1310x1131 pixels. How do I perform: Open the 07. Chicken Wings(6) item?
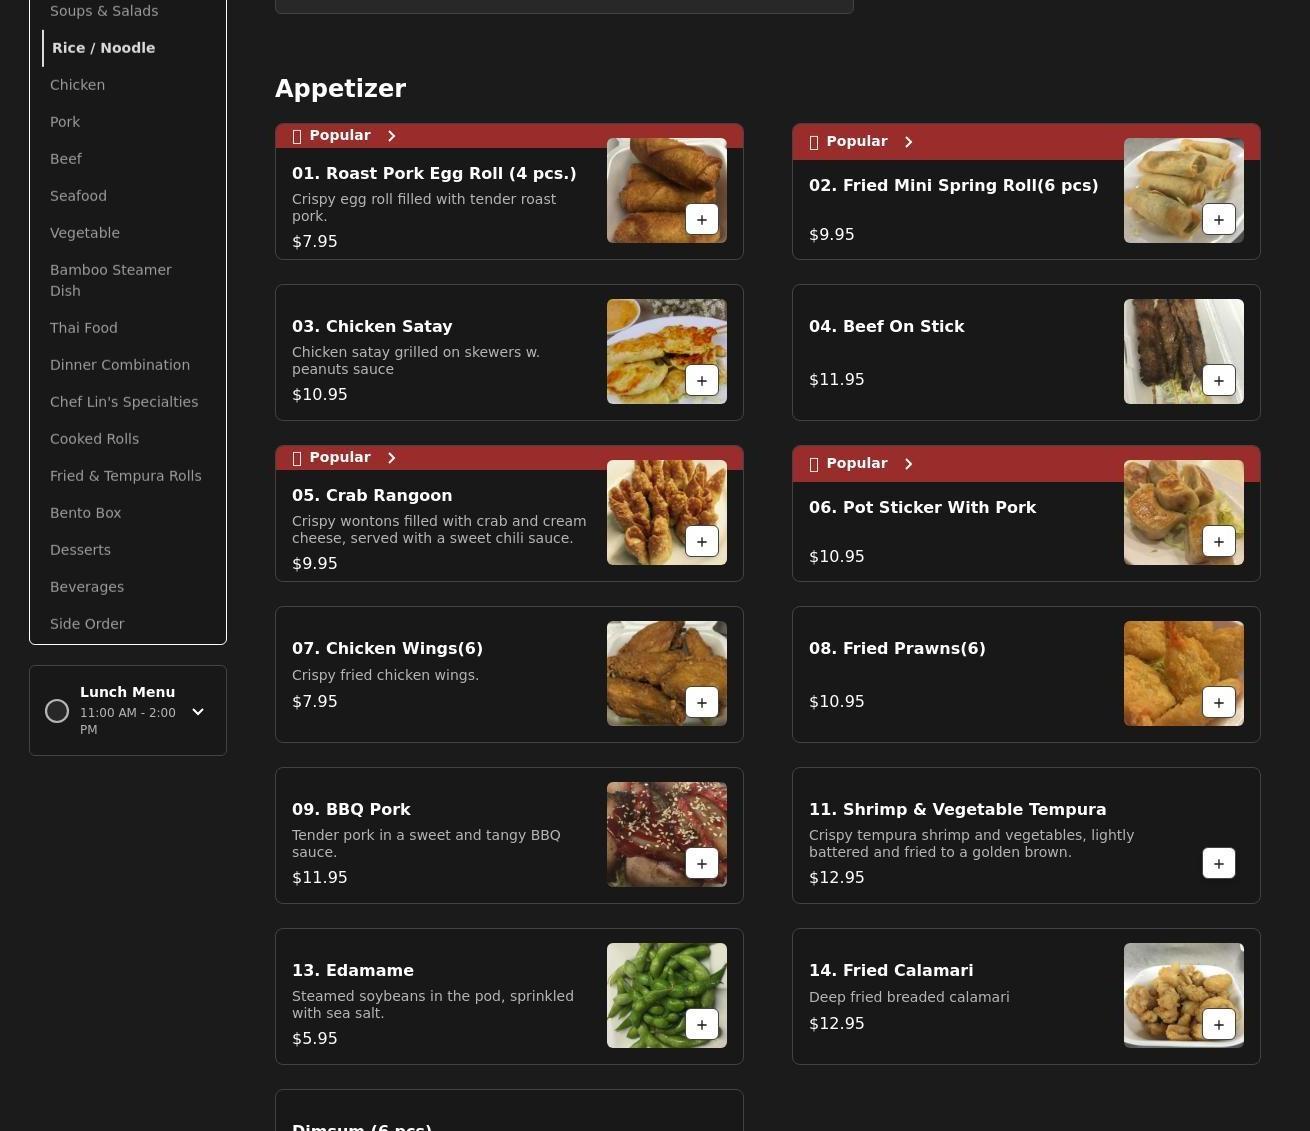[387, 649]
